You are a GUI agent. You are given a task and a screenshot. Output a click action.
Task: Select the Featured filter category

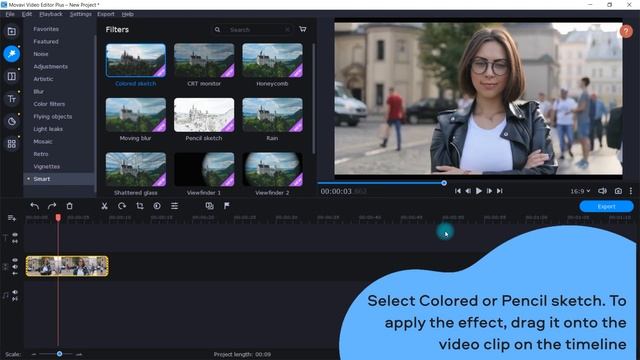46,42
